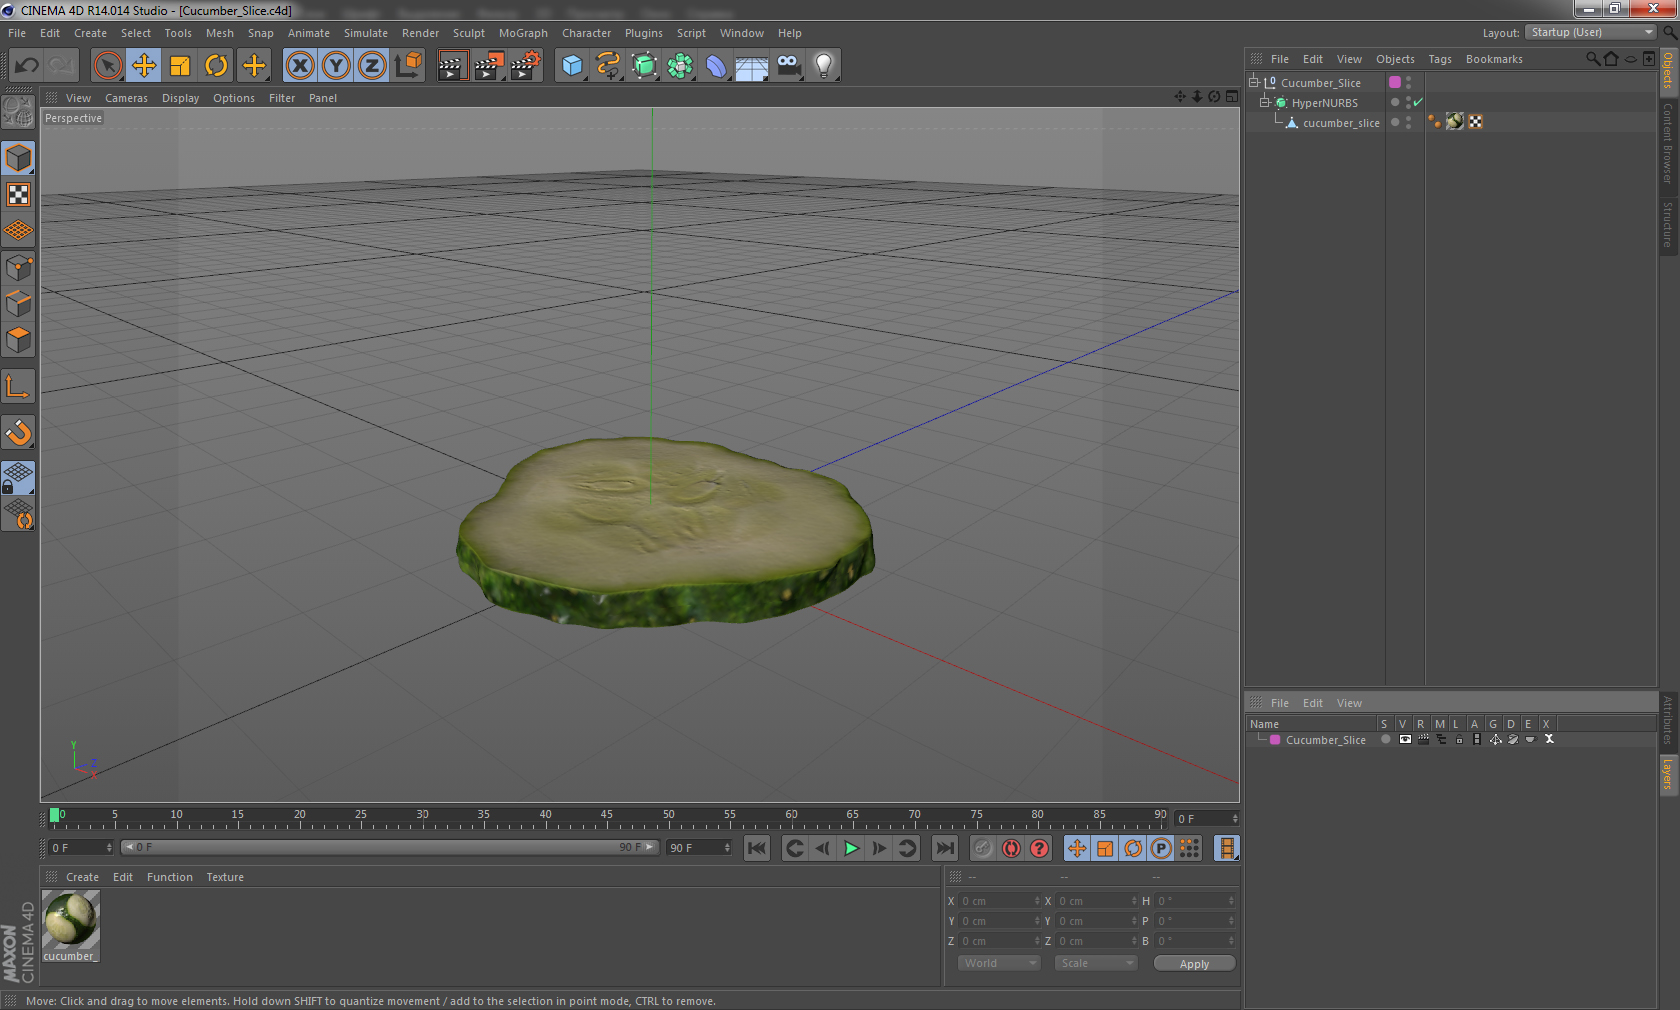Render to Picture Viewer
The width and height of the screenshot is (1680, 1010).
(489, 66)
